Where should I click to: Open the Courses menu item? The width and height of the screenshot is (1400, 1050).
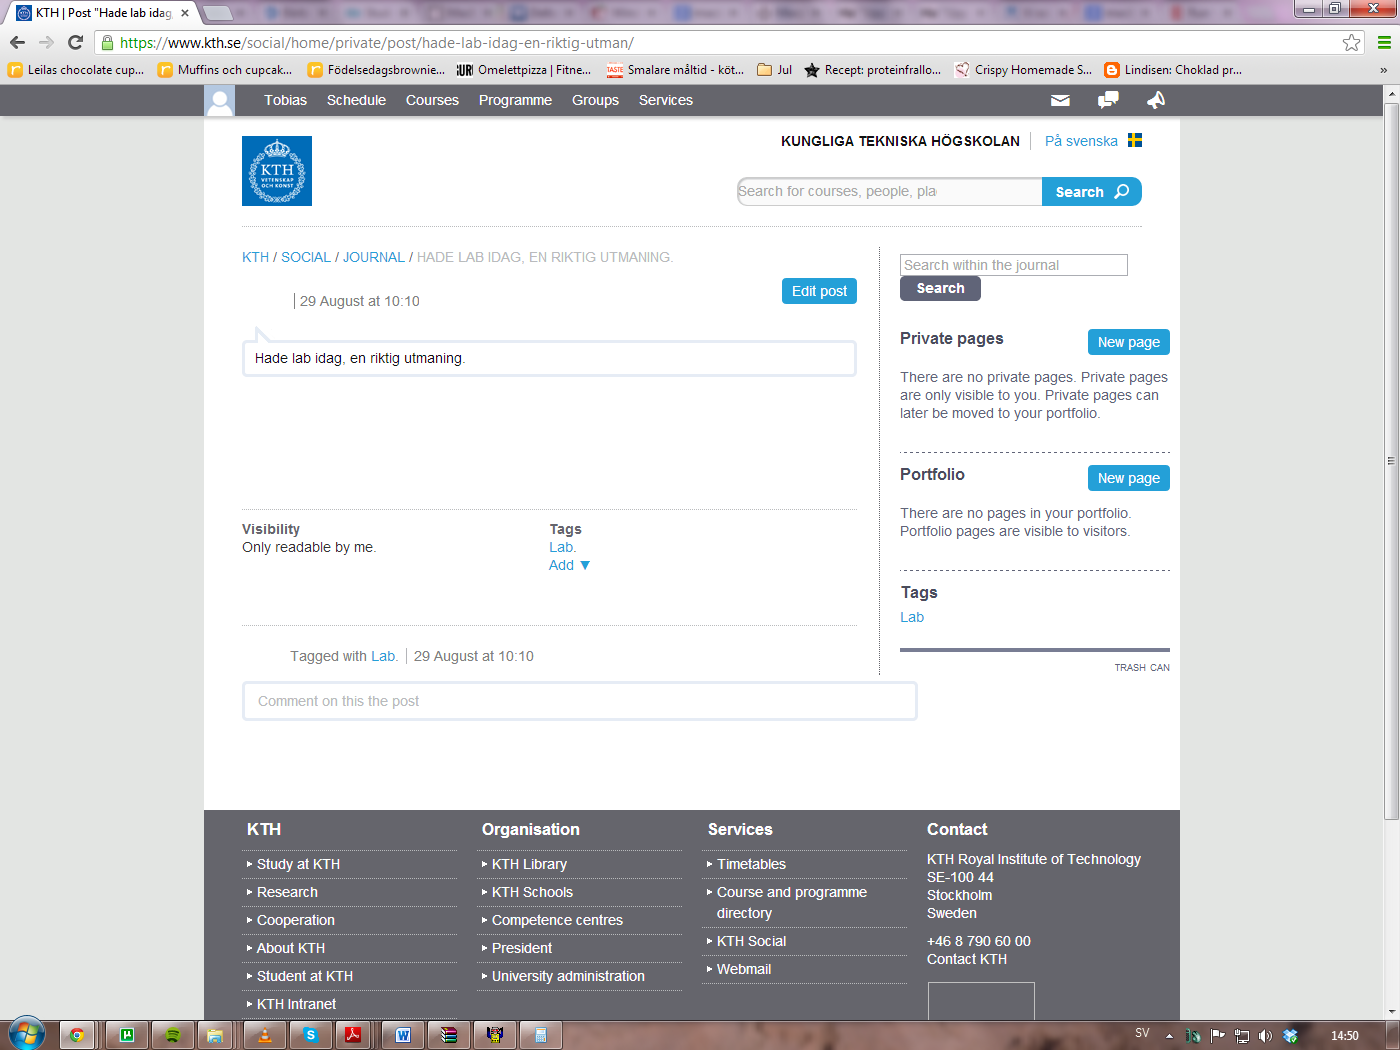click(432, 100)
